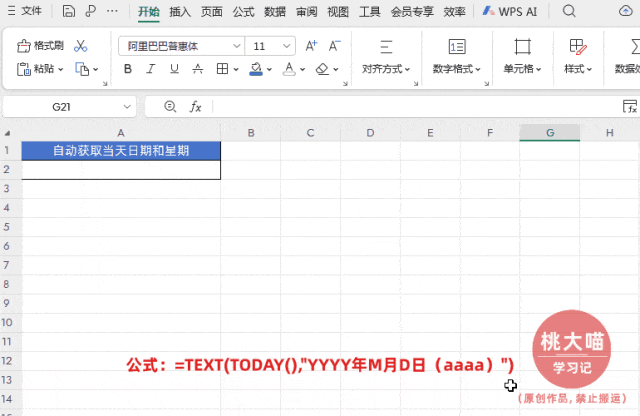Switch to the 视图 tab

338,11
